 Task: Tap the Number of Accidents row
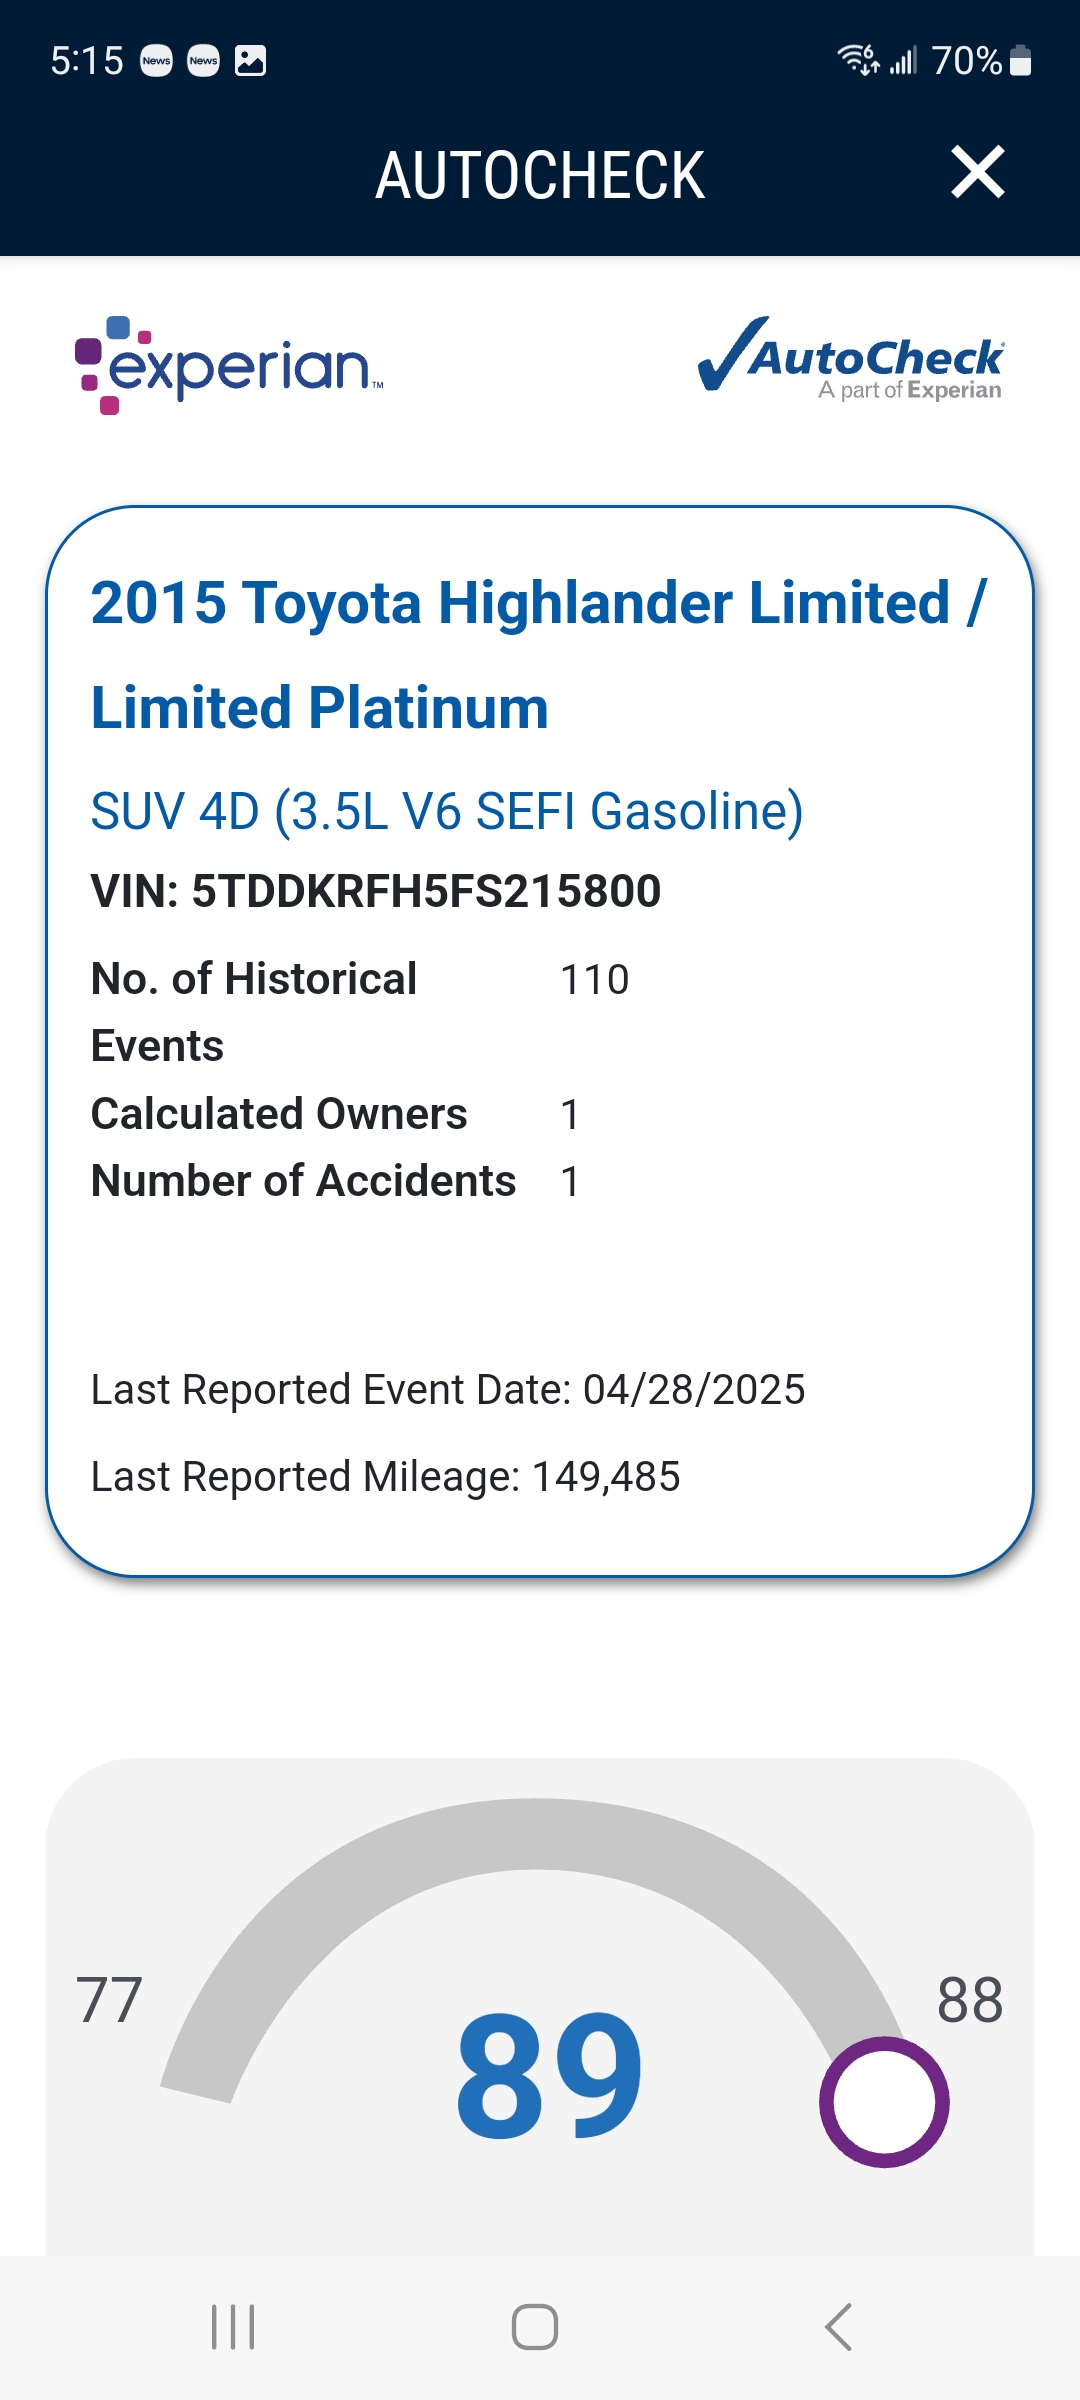[336, 1181]
